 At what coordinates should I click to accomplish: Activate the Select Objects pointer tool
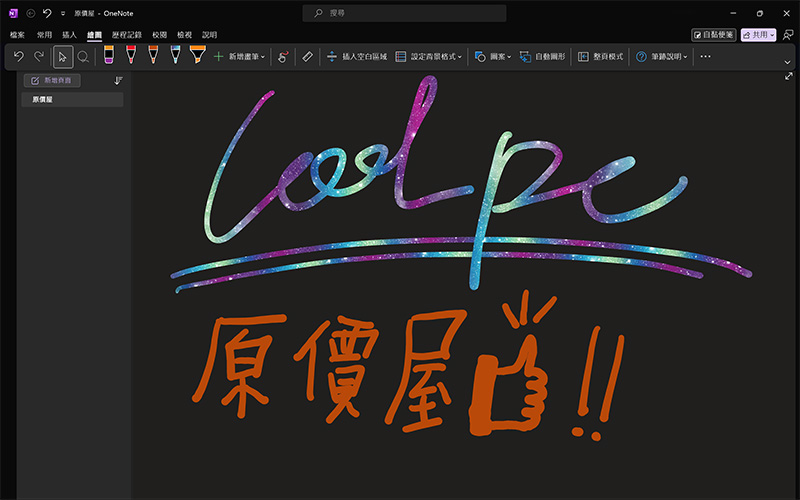[63, 57]
